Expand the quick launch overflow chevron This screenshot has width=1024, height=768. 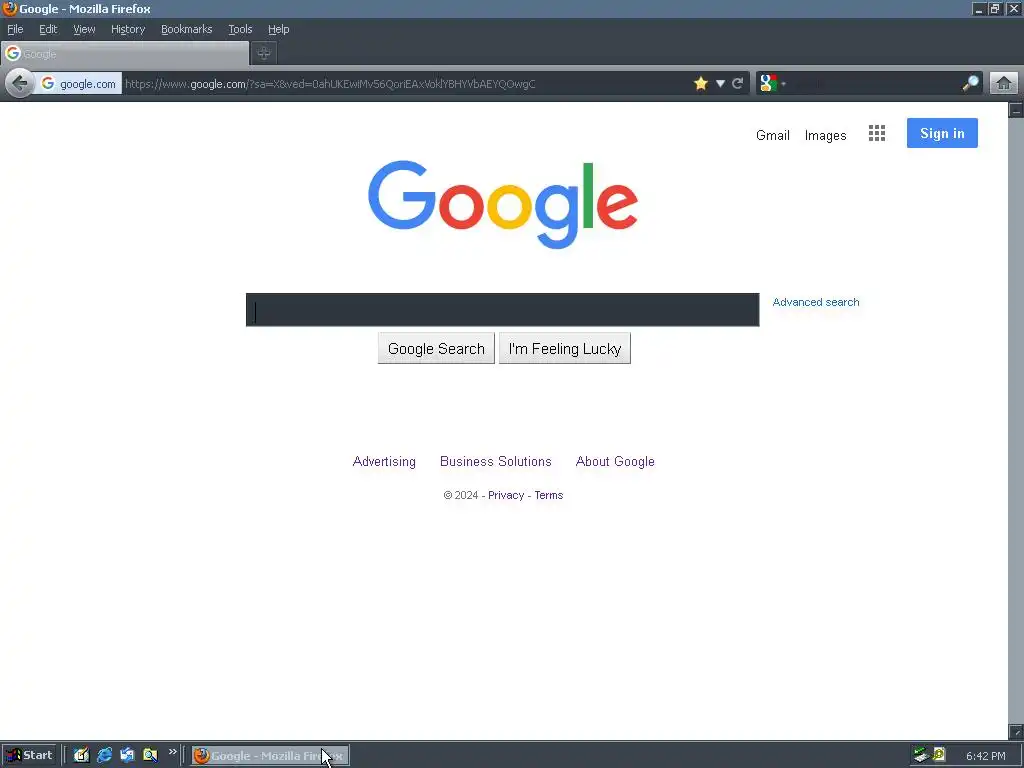(172, 752)
